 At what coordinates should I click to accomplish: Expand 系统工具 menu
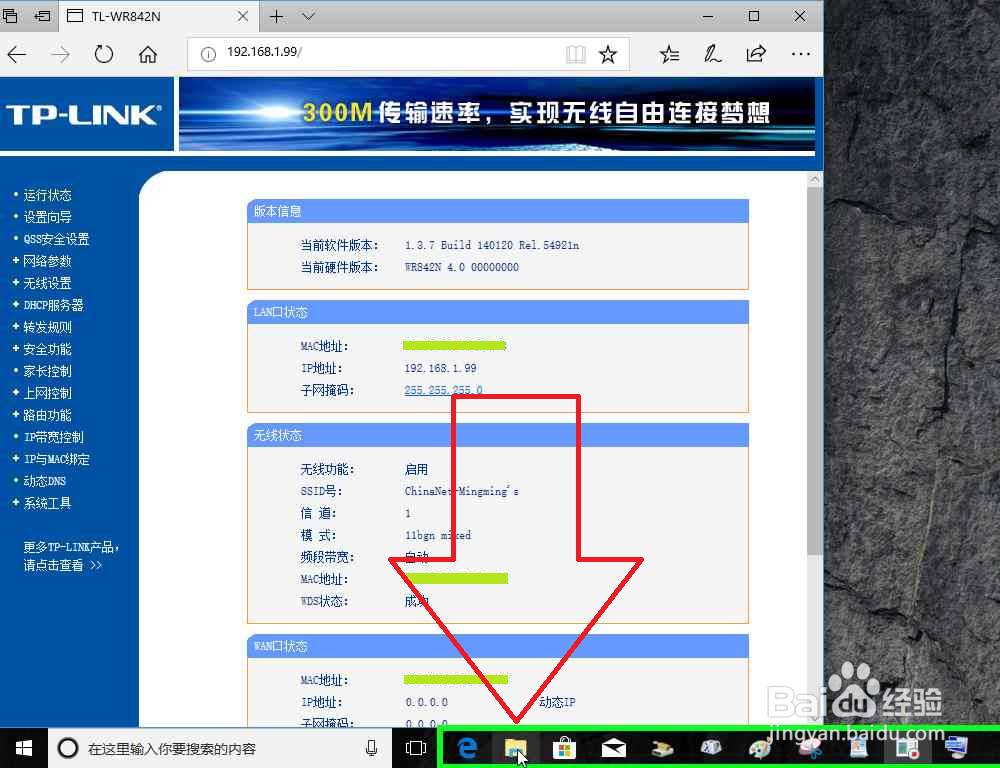[x=47, y=503]
